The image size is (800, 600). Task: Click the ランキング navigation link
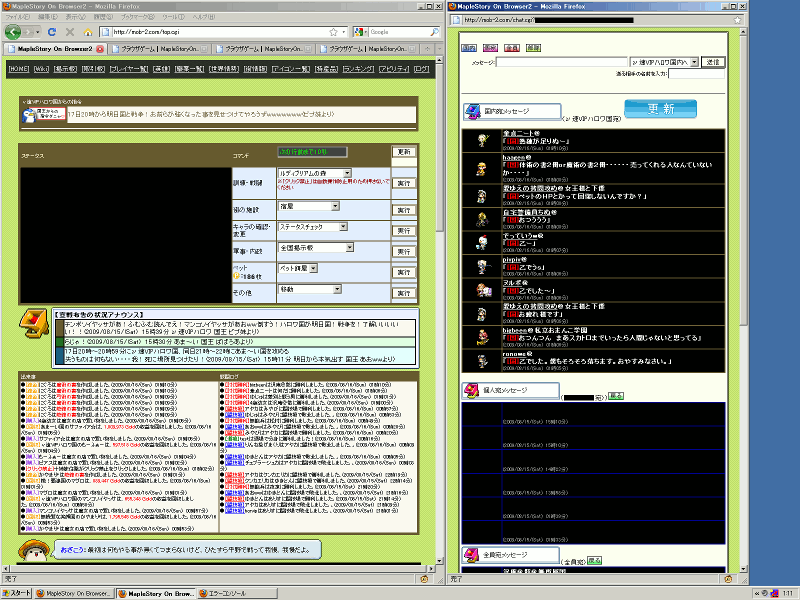click(x=359, y=68)
